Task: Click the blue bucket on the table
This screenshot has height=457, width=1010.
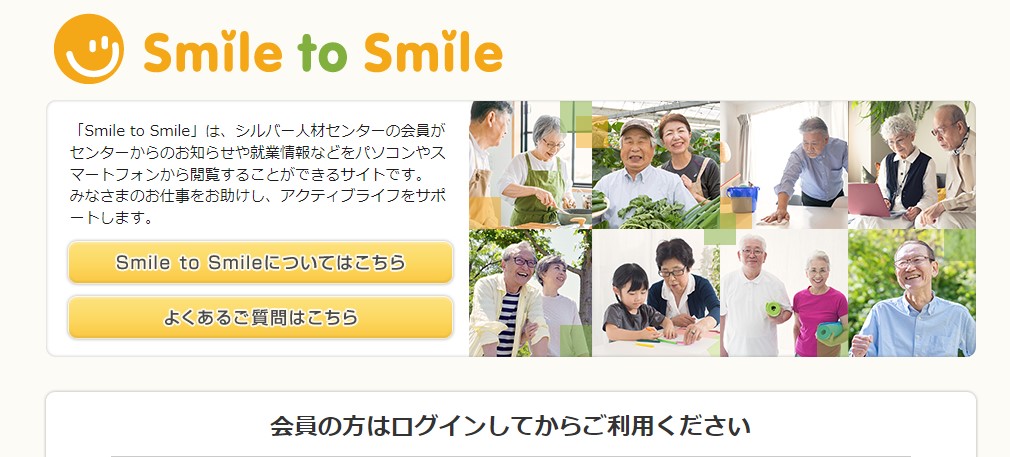Action: [743, 199]
